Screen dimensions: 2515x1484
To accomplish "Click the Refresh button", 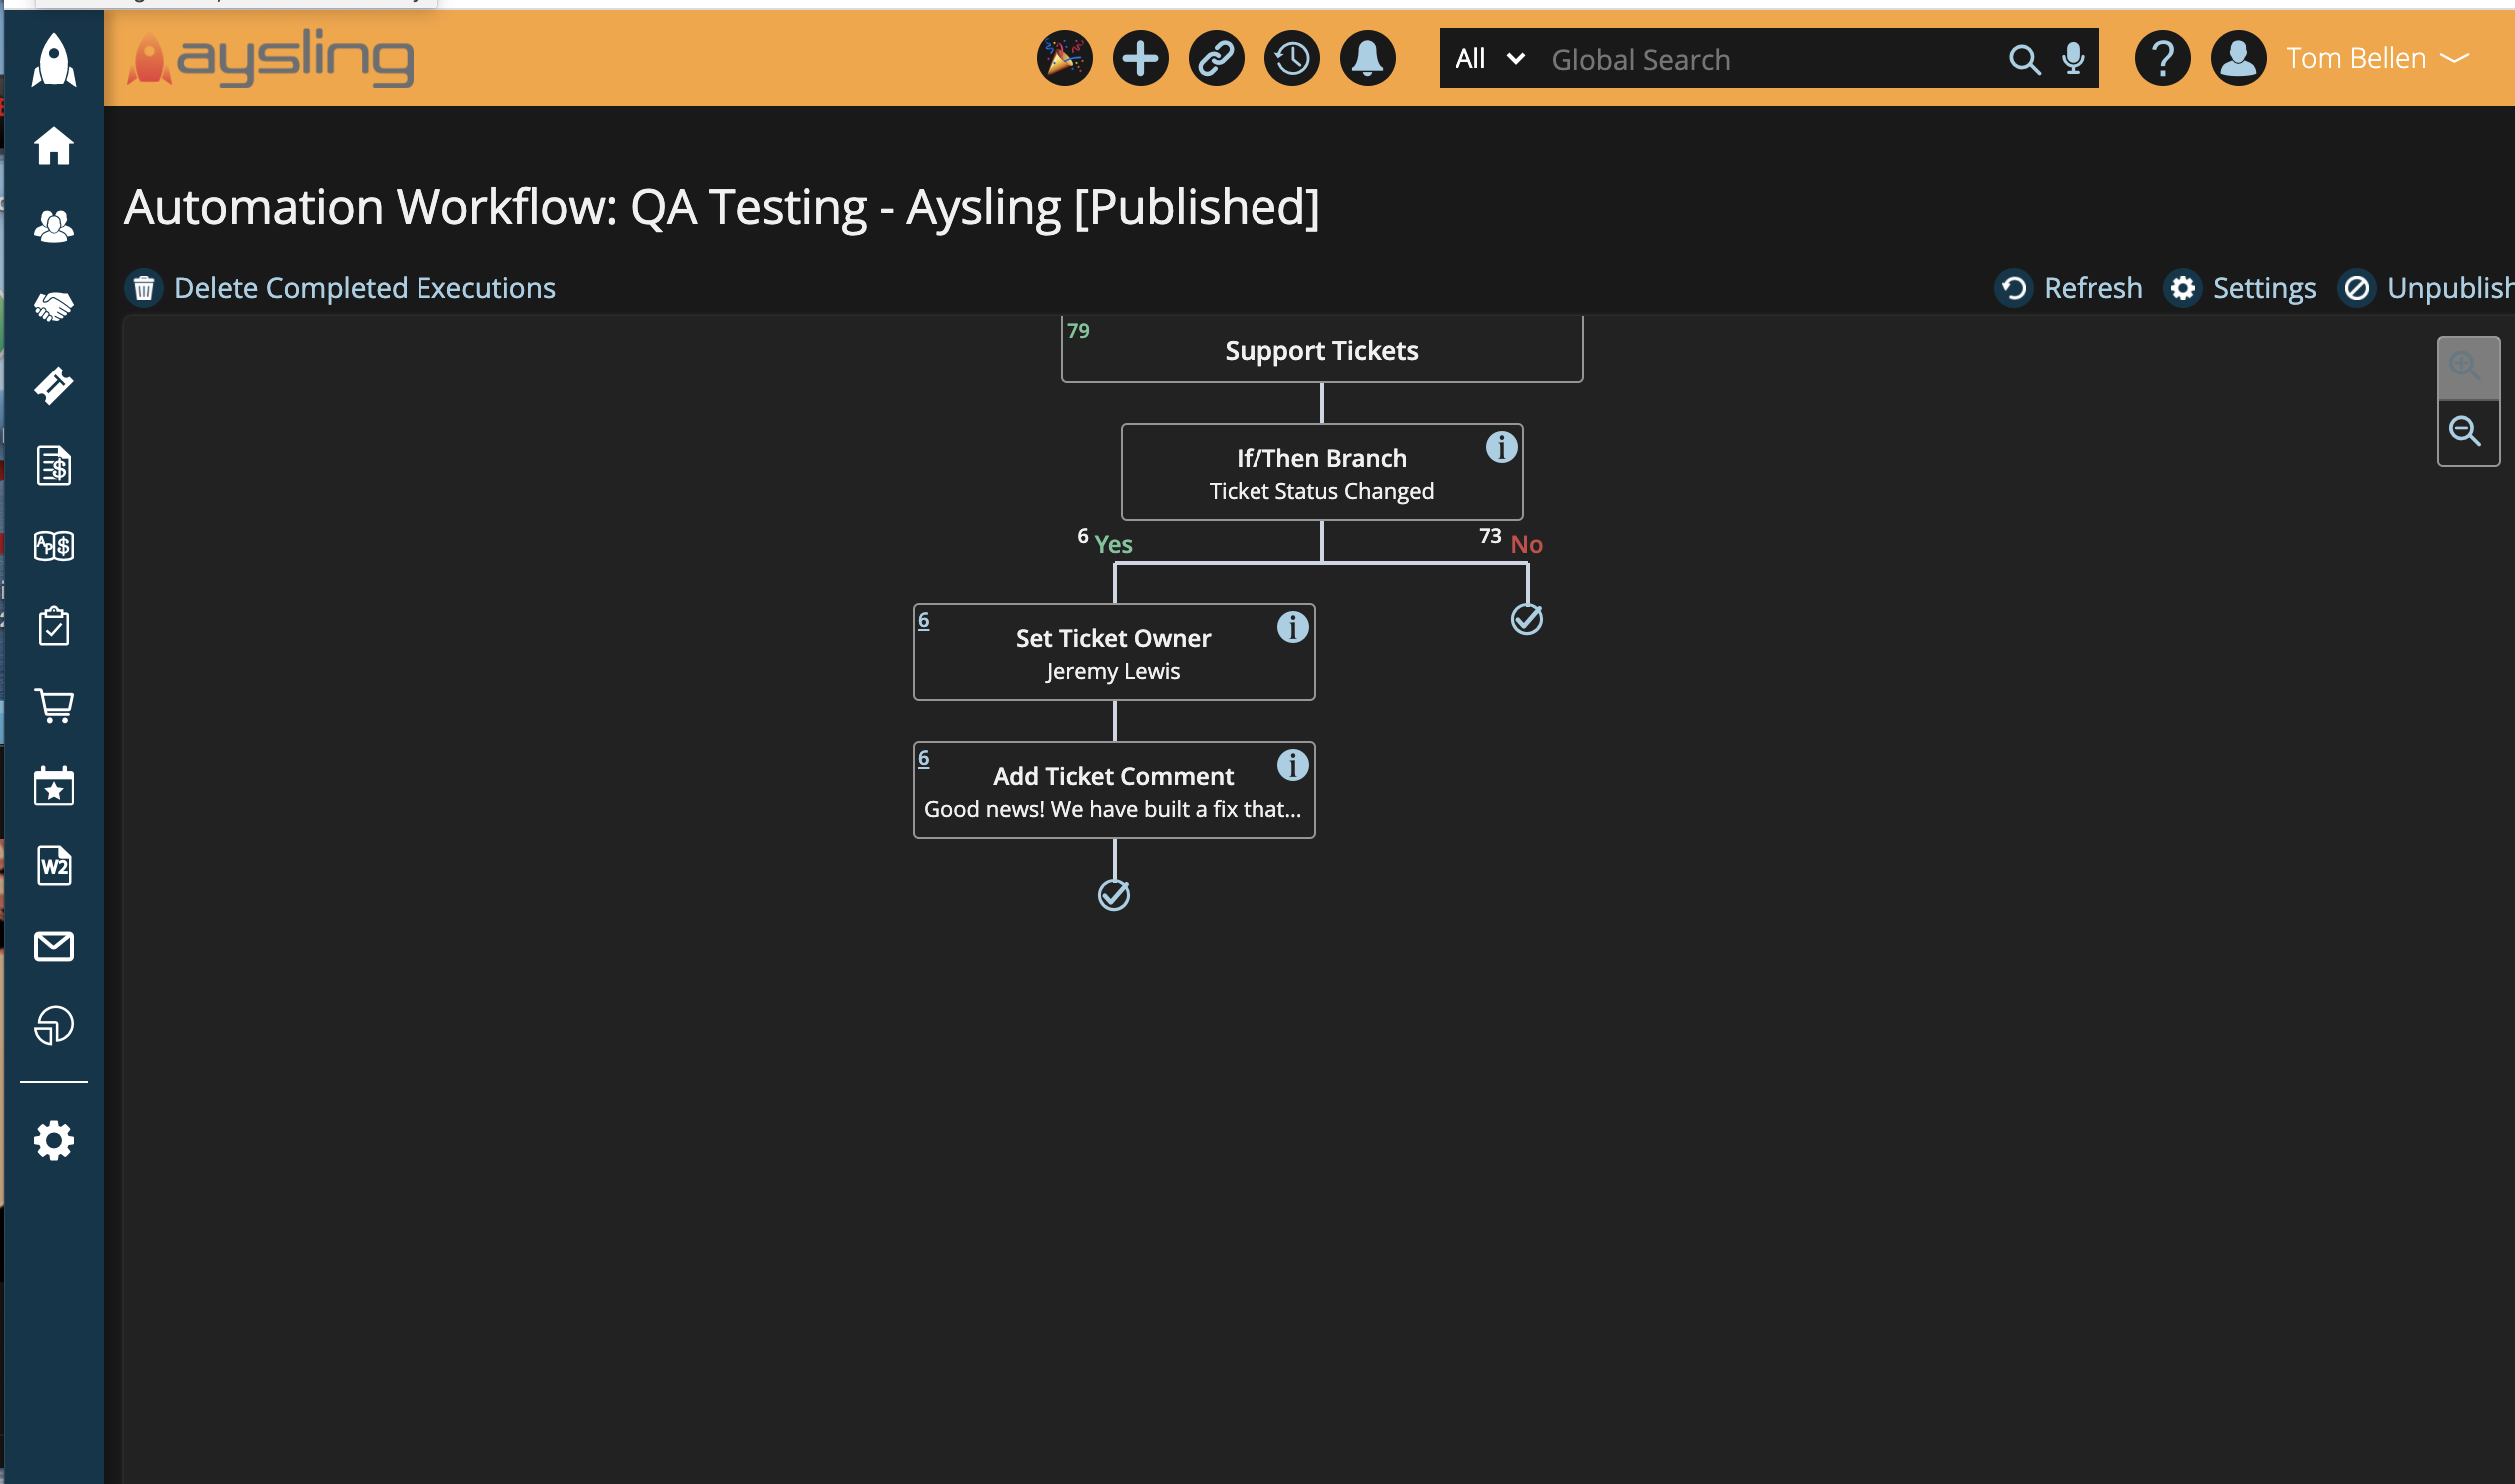I will coord(2069,287).
